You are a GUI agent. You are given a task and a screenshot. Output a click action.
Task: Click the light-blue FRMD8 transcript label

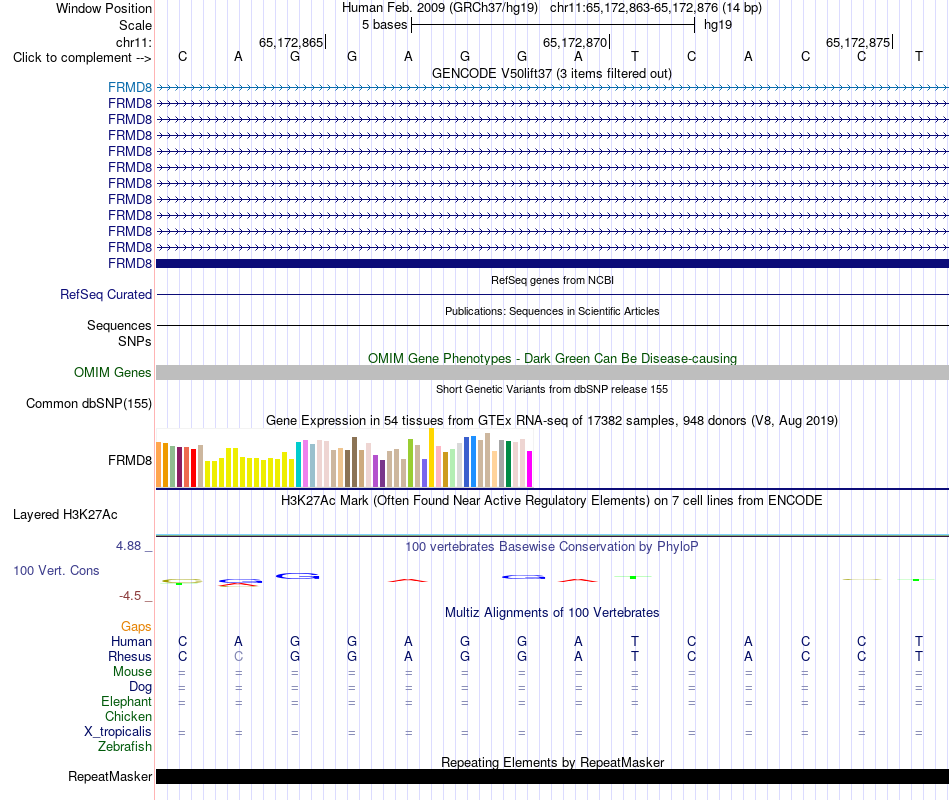130,87
